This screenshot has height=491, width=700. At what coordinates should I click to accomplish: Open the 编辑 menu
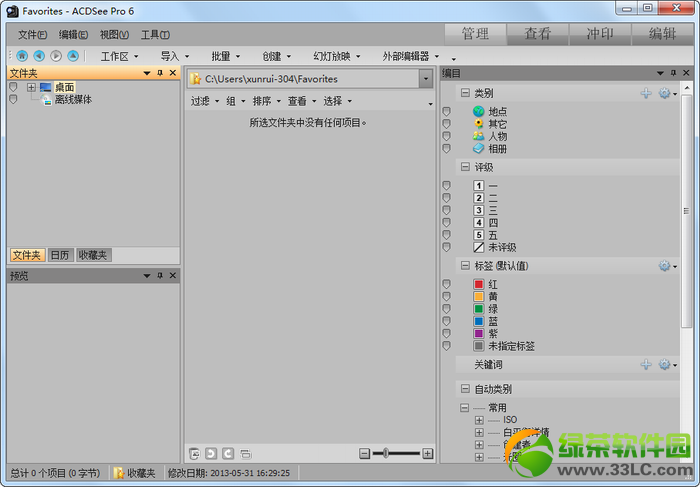pos(73,35)
